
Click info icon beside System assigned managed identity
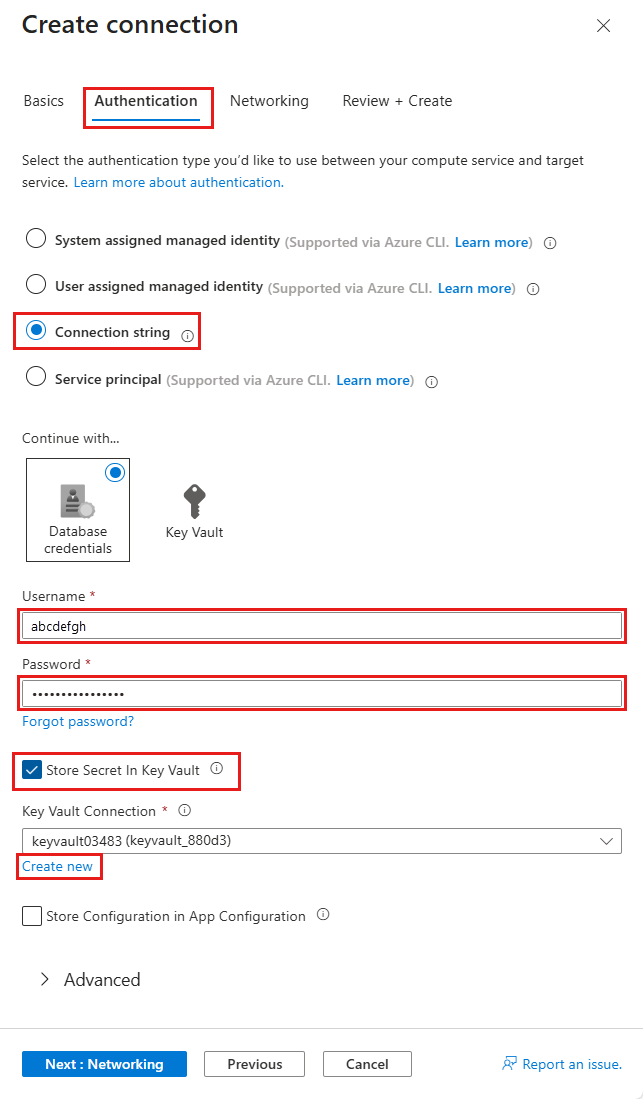(550, 243)
